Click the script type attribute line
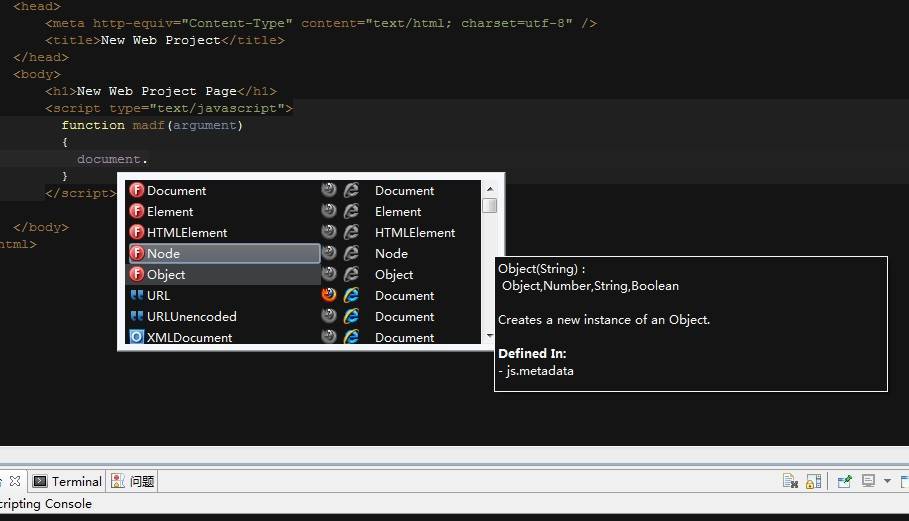909x521 pixels. (x=169, y=108)
